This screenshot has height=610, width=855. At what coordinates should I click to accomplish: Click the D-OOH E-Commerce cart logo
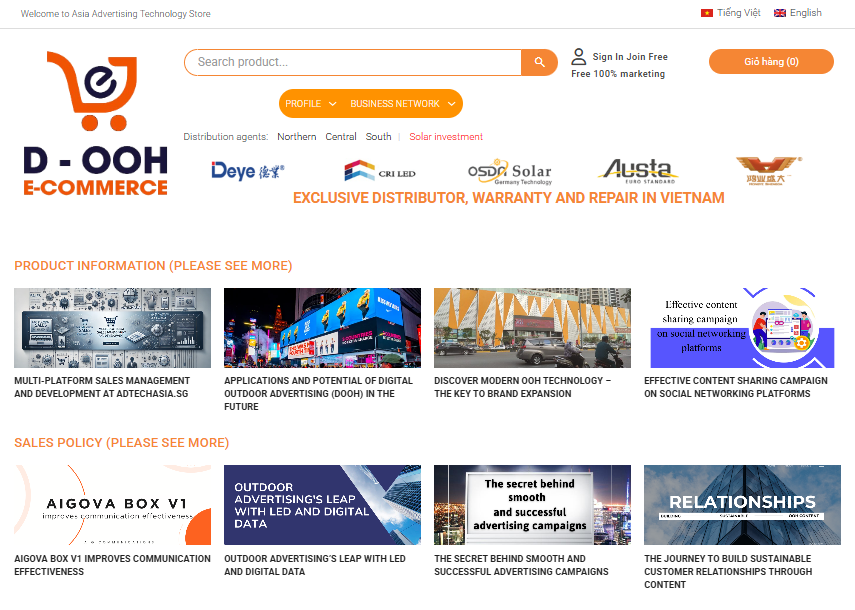(96, 125)
